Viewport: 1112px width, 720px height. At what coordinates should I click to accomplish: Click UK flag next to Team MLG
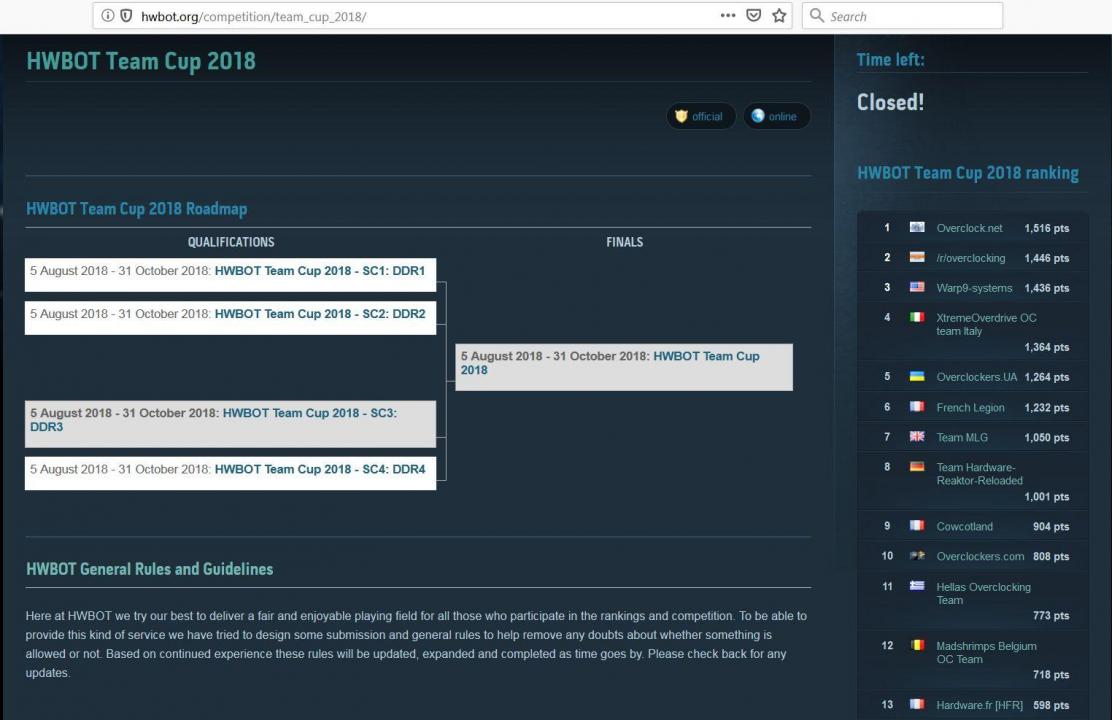(917, 436)
